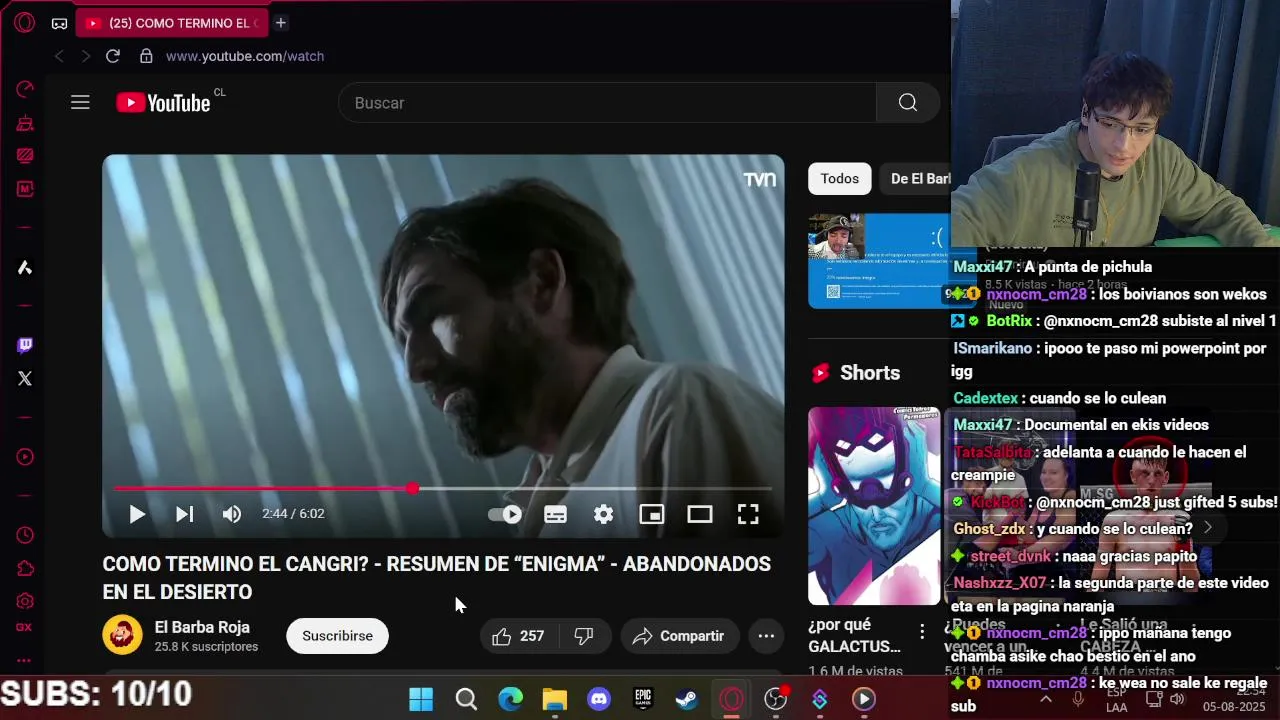
Task: Click the 2:44 / 6:02 time display
Action: [293, 514]
